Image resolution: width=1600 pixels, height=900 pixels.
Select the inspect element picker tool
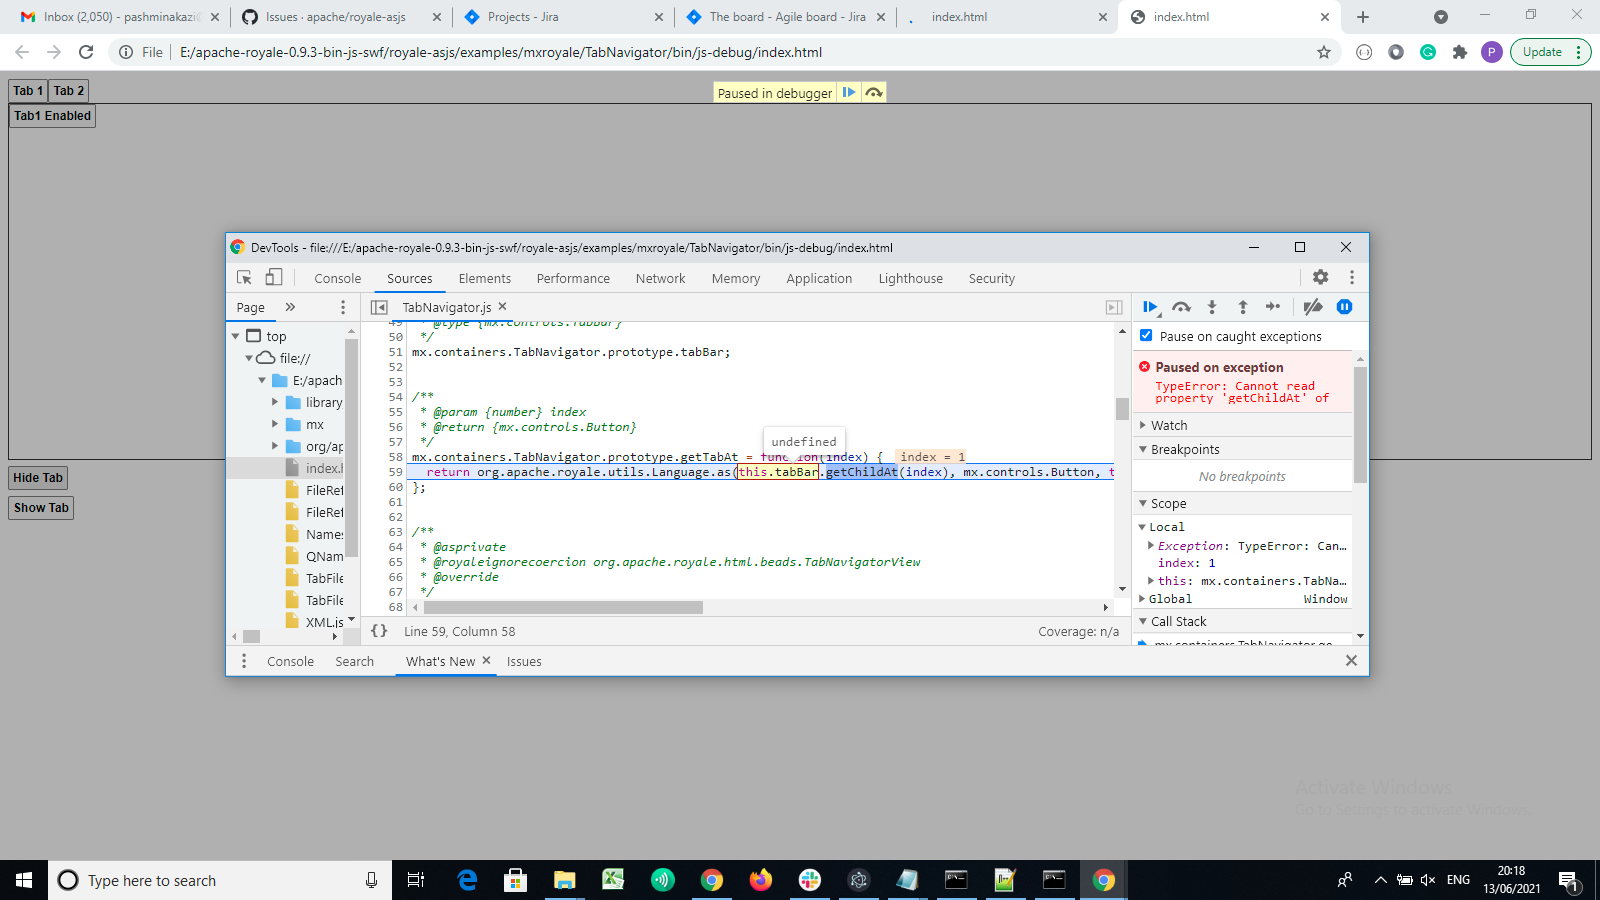[244, 278]
